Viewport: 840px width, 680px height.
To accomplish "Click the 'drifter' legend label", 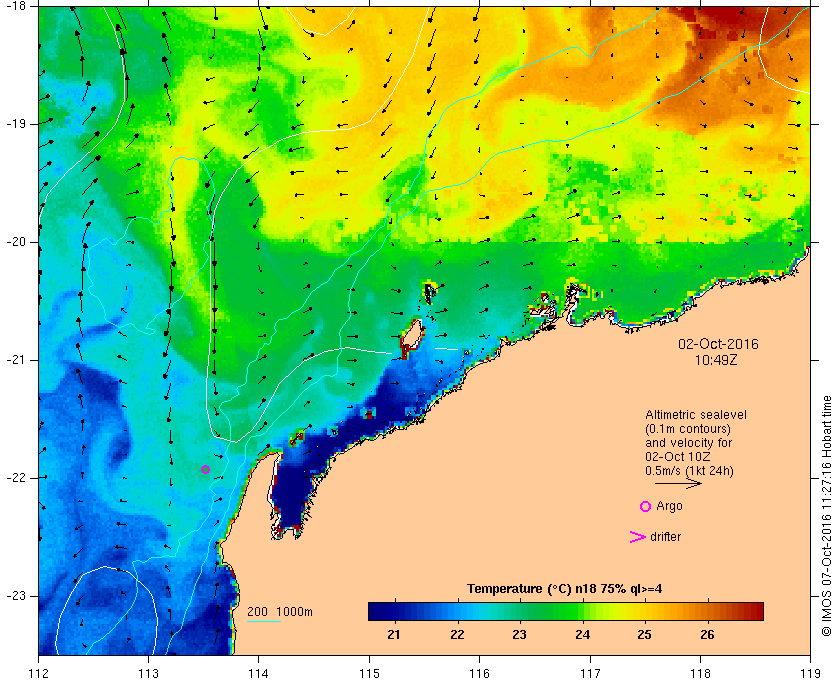I will pos(665,537).
